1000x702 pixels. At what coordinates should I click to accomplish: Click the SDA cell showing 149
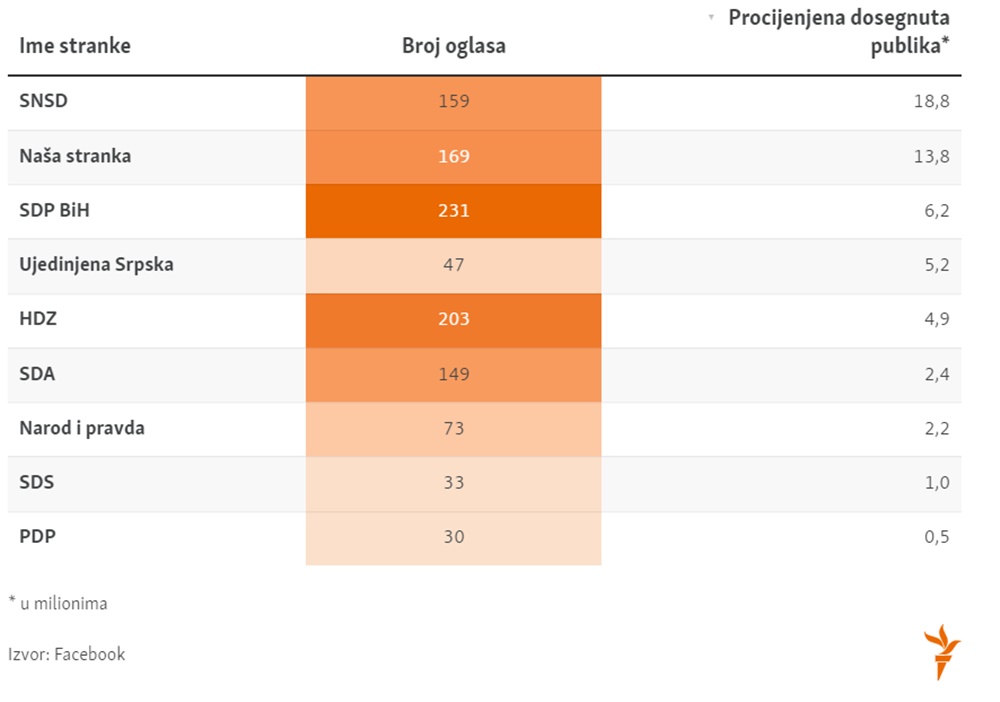tap(453, 374)
